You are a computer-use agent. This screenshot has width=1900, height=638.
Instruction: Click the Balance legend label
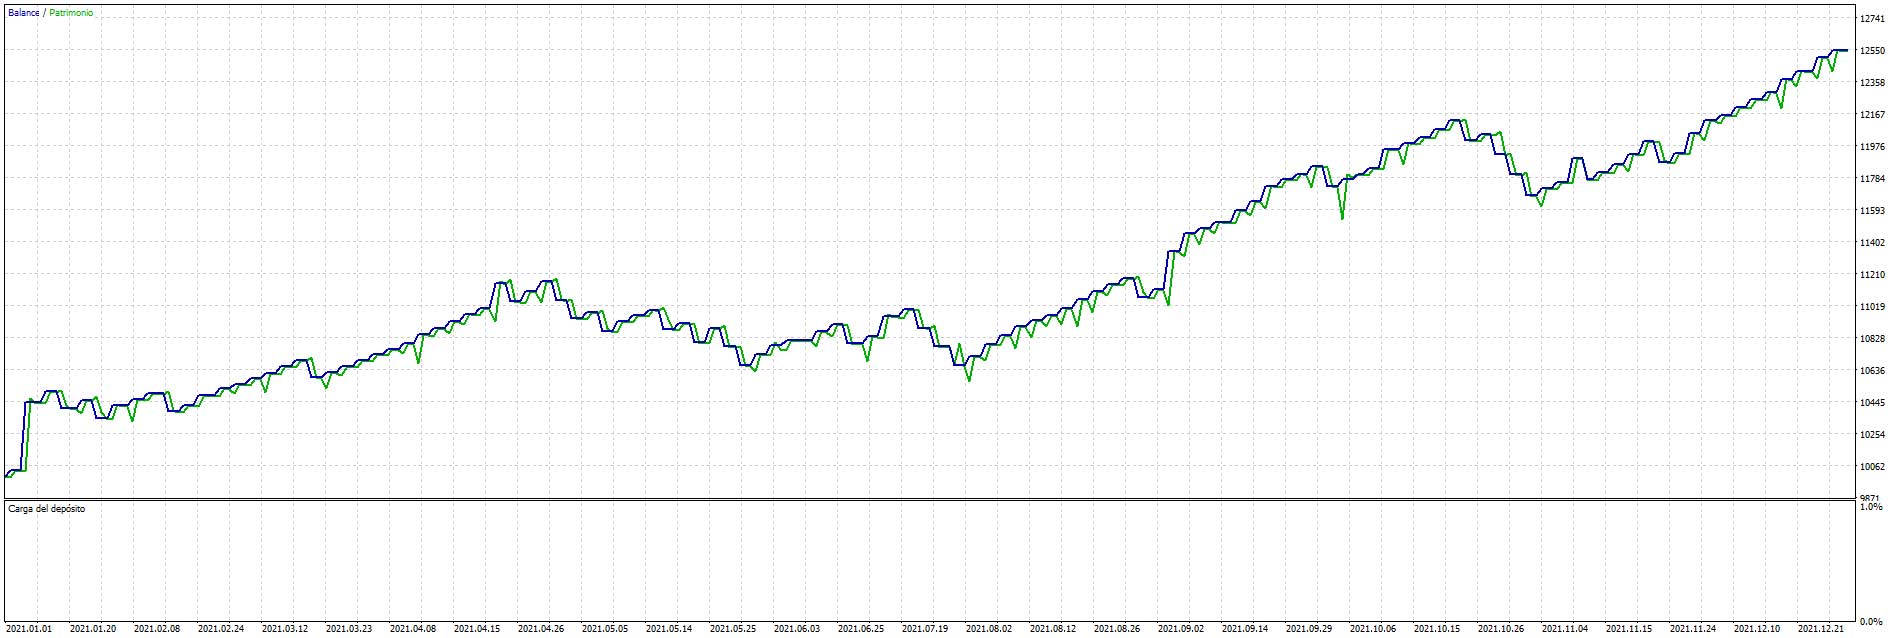click(x=23, y=13)
